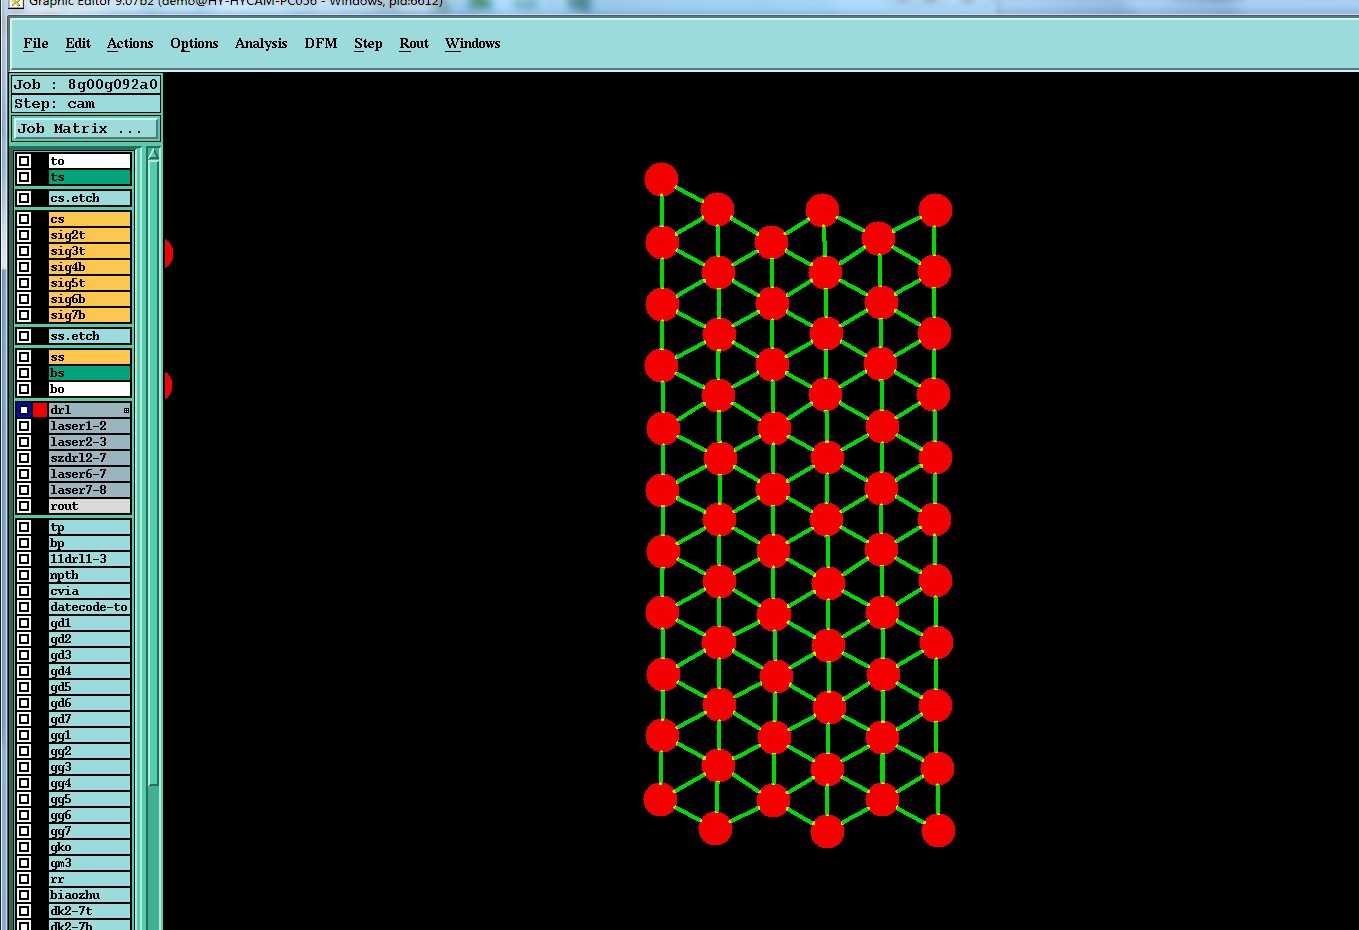Viewport: 1359px width, 930px height.
Task: Click the Step: cam label
Action: tap(86, 104)
